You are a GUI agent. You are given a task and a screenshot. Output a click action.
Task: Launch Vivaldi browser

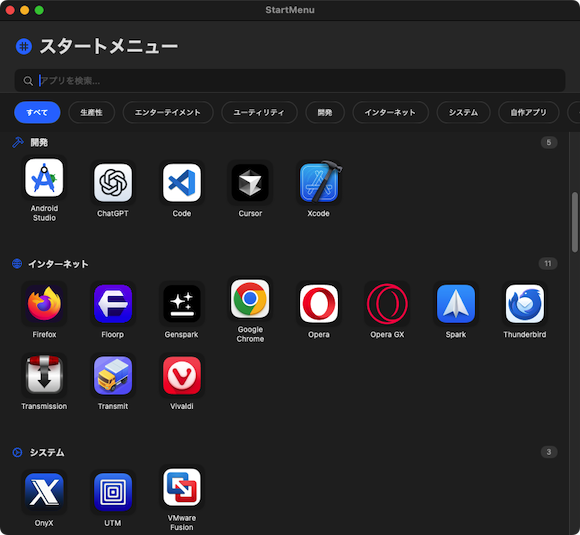pos(182,375)
